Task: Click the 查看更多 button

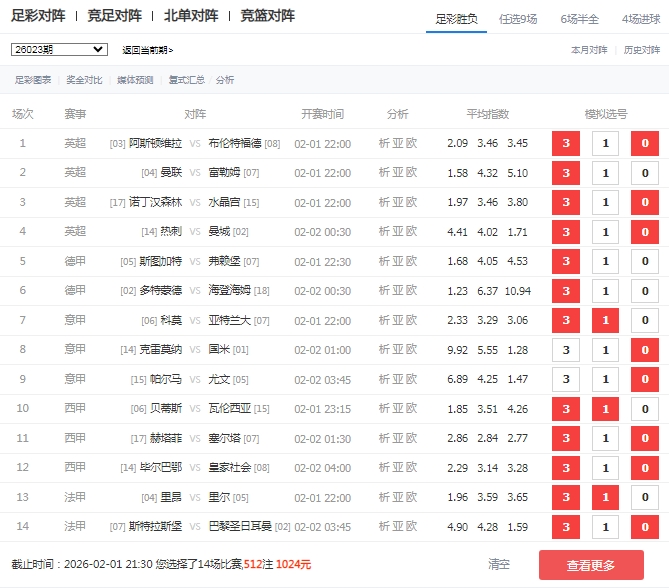Action: (x=591, y=565)
